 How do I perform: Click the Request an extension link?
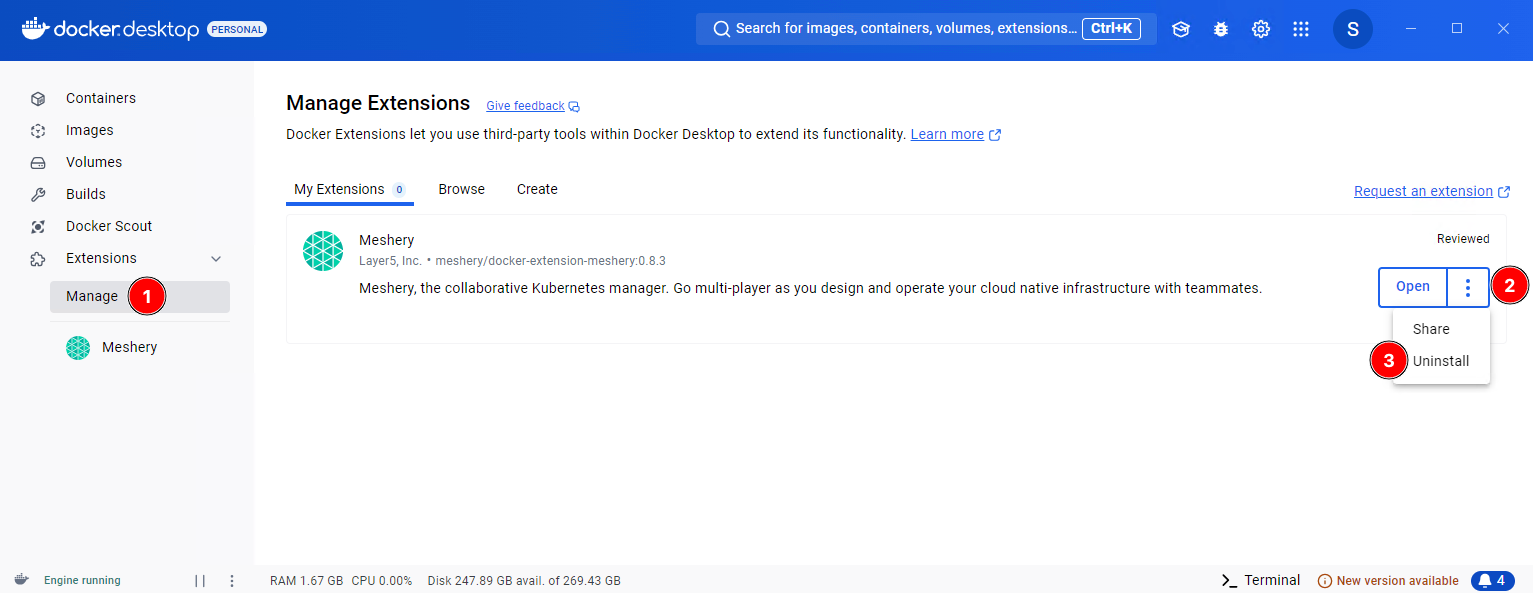tap(1424, 190)
